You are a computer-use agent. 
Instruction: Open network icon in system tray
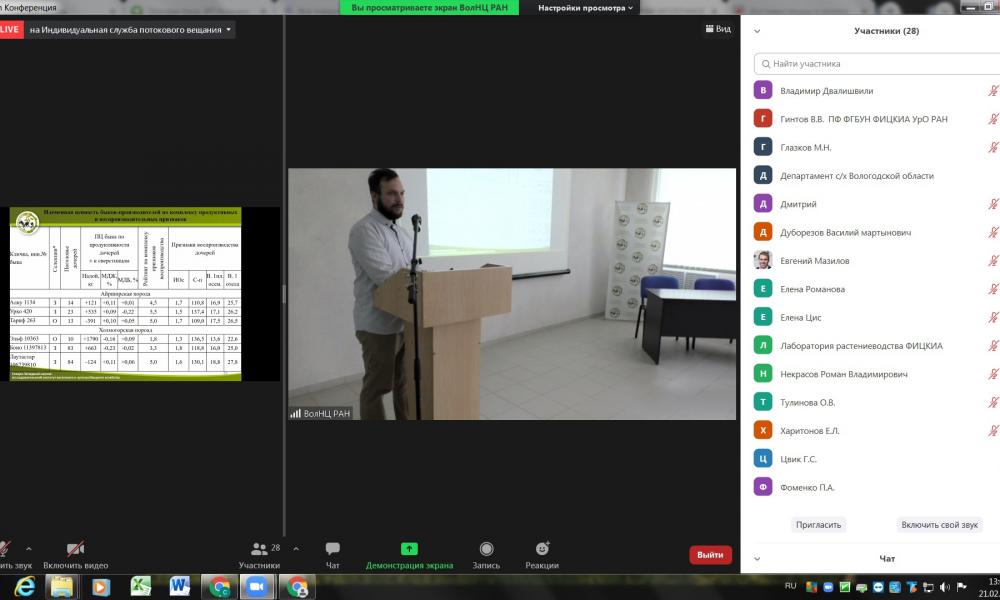(928, 587)
